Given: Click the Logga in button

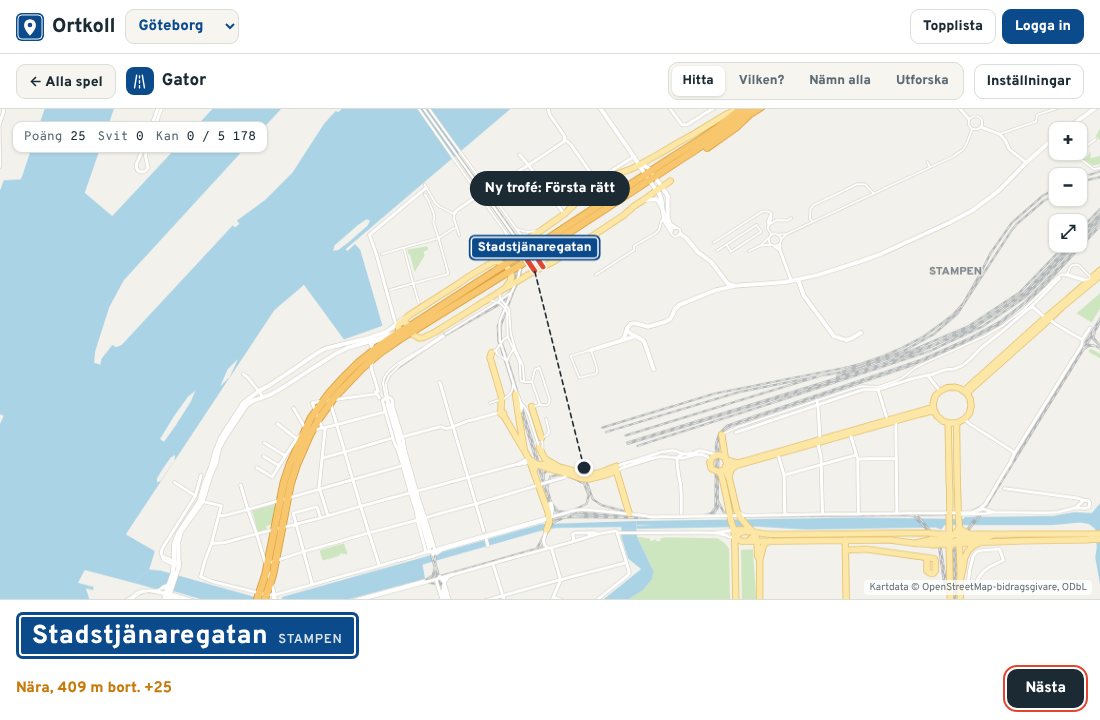Looking at the screenshot, I should [1042, 26].
